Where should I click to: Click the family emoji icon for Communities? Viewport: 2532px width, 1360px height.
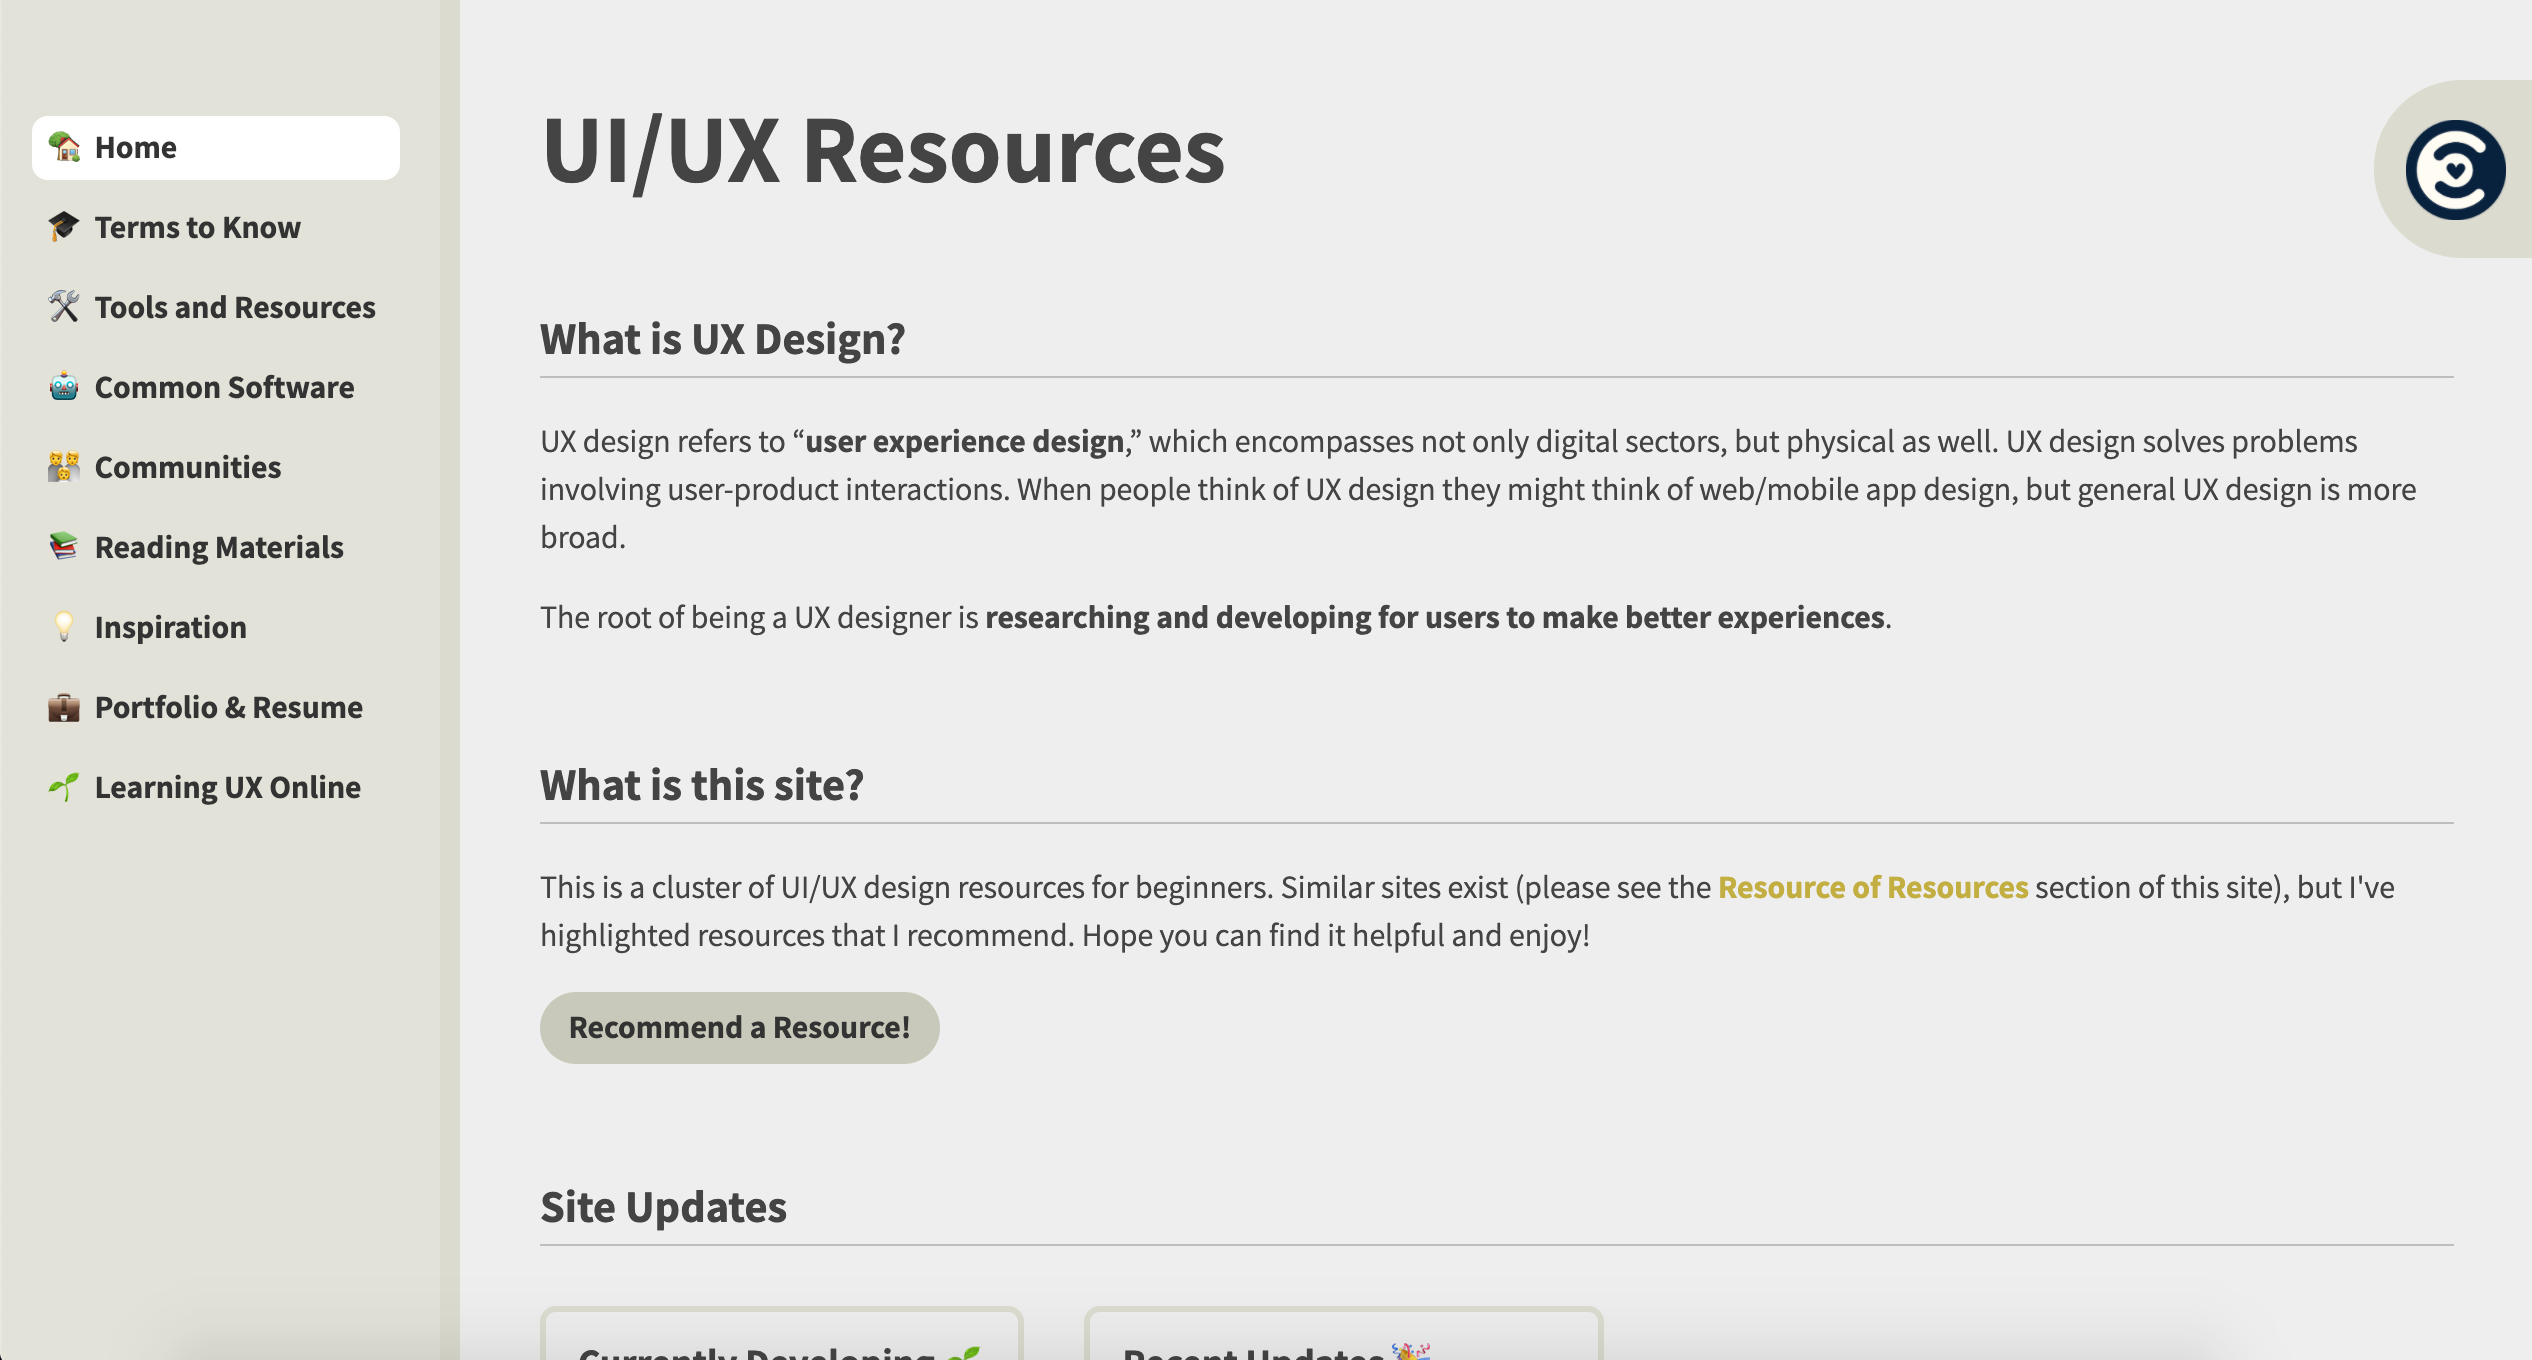pyautogui.click(x=64, y=467)
